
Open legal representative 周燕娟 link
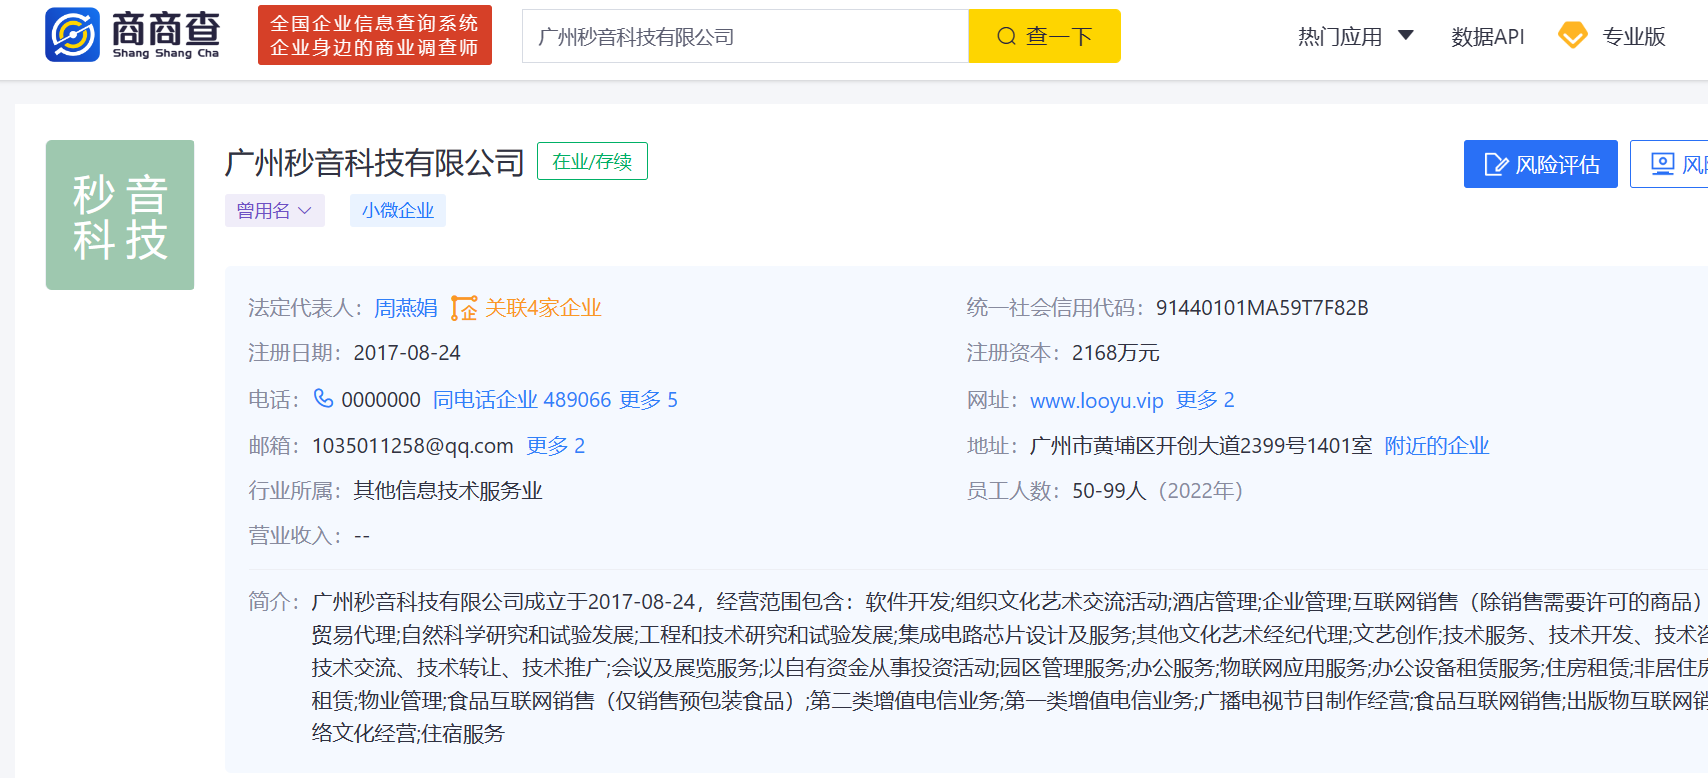pos(406,308)
